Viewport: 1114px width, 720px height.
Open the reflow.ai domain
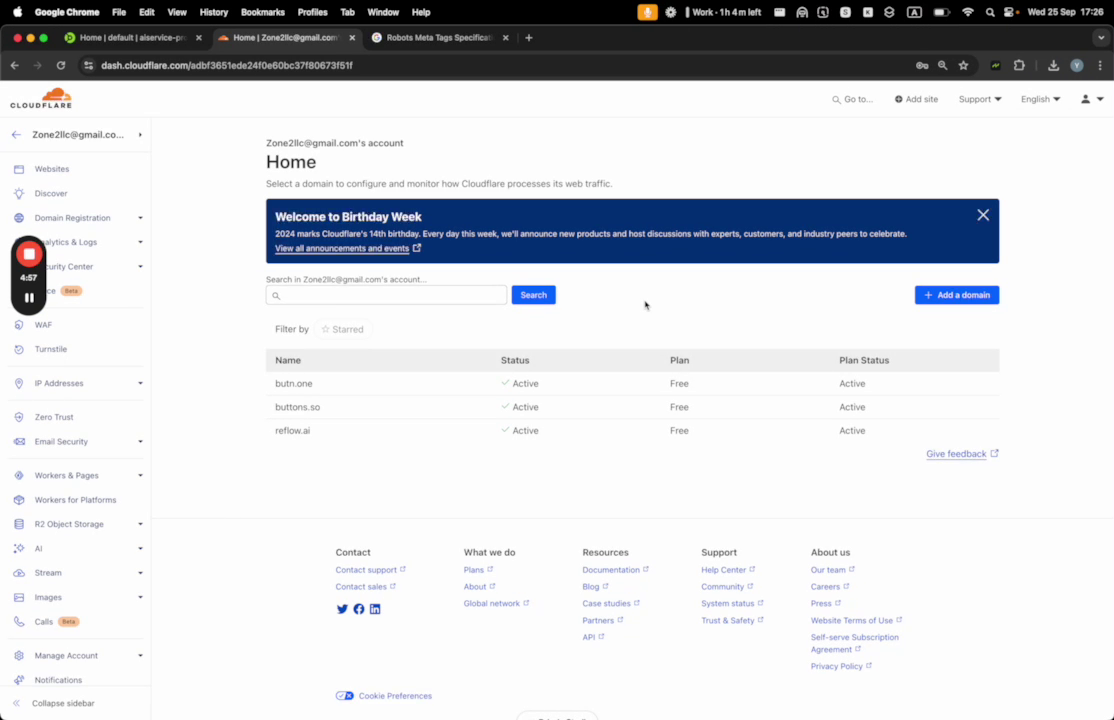tap(293, 431)
